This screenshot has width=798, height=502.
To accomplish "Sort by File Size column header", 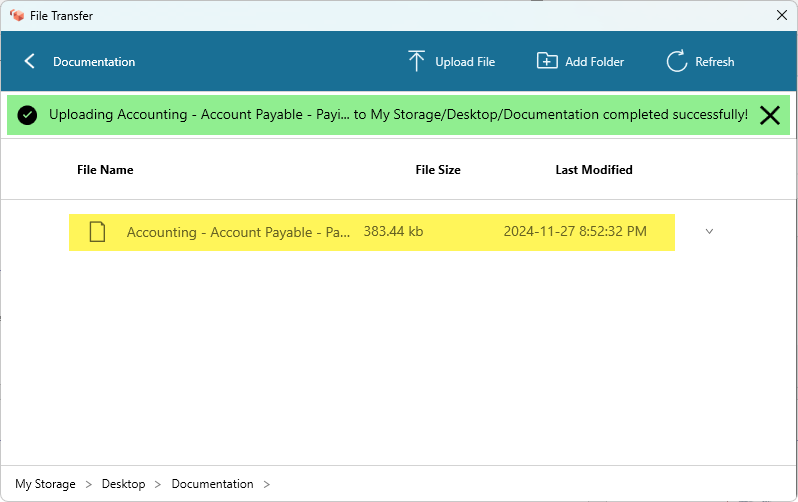I will tap(438, 170).
